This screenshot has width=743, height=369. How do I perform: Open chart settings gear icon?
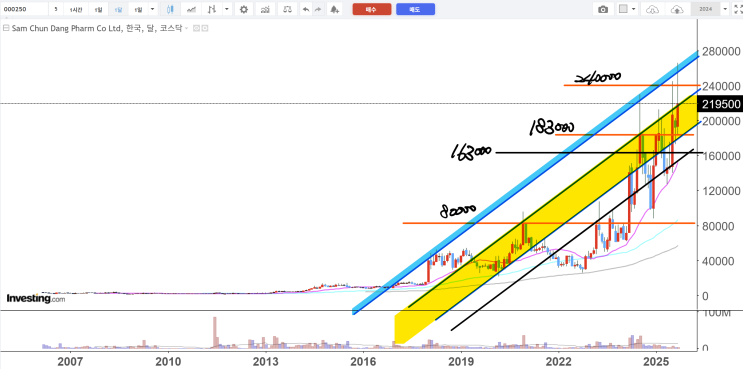pyautogui.click(x=244, y=9)
